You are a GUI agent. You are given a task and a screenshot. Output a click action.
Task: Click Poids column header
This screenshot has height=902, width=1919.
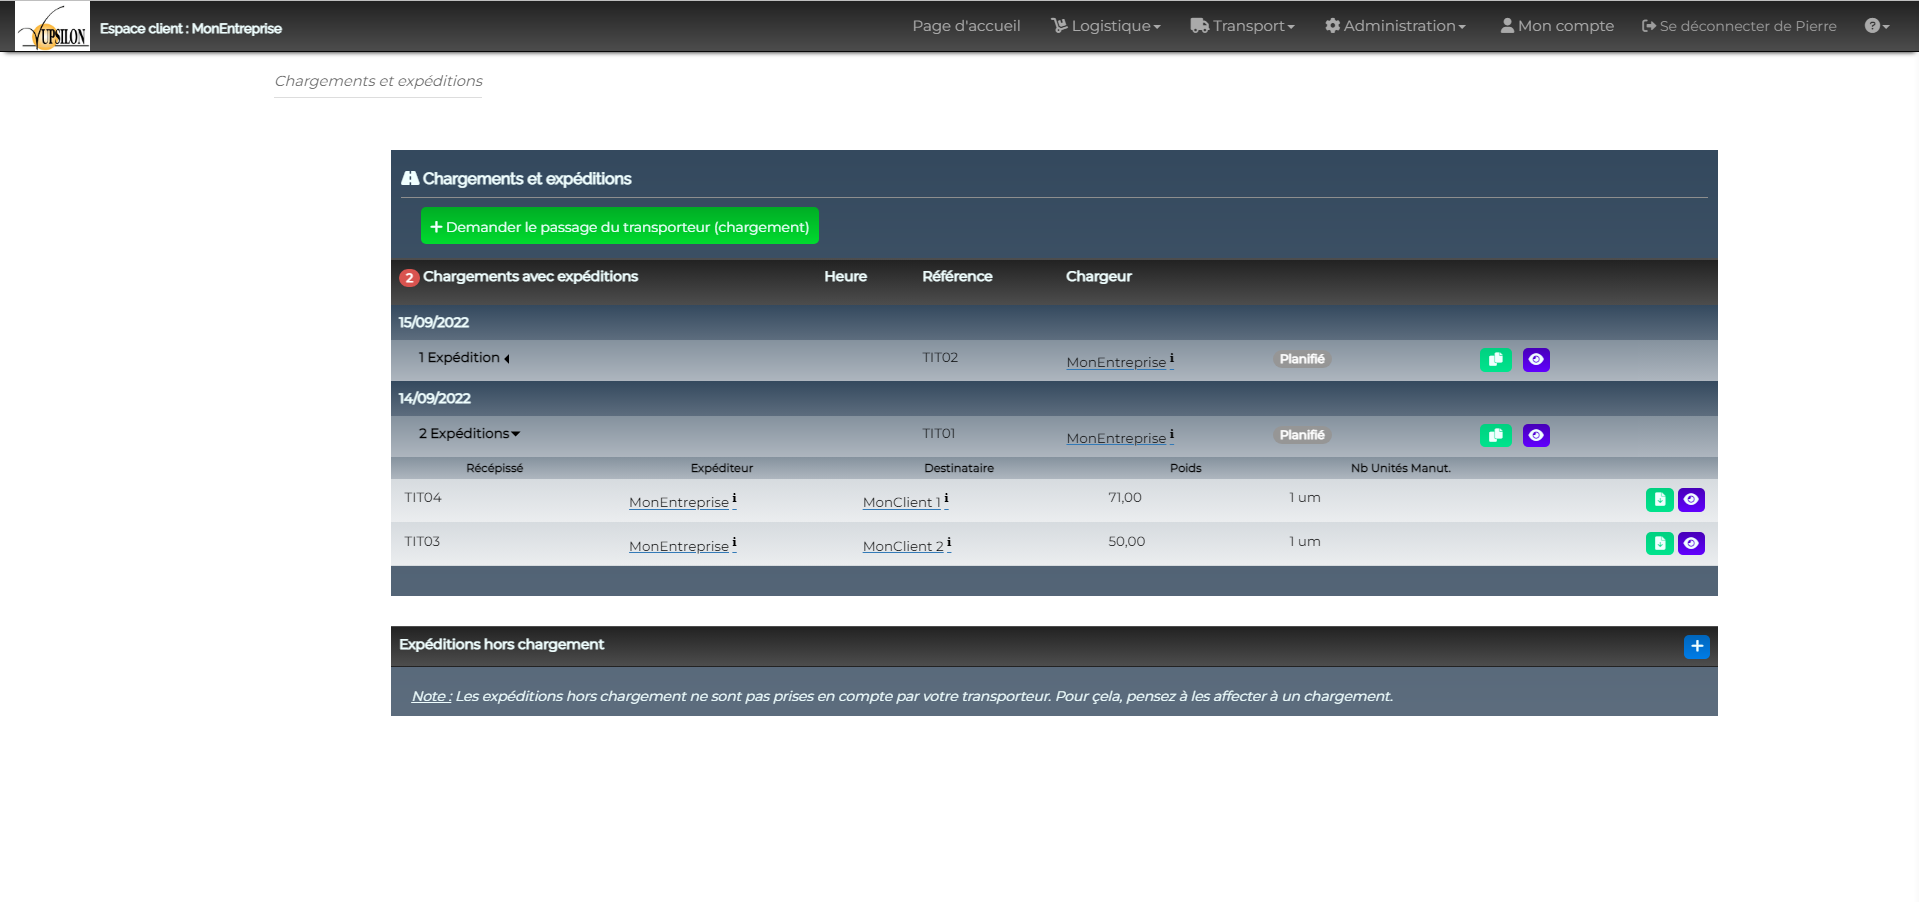(1186, 468)
